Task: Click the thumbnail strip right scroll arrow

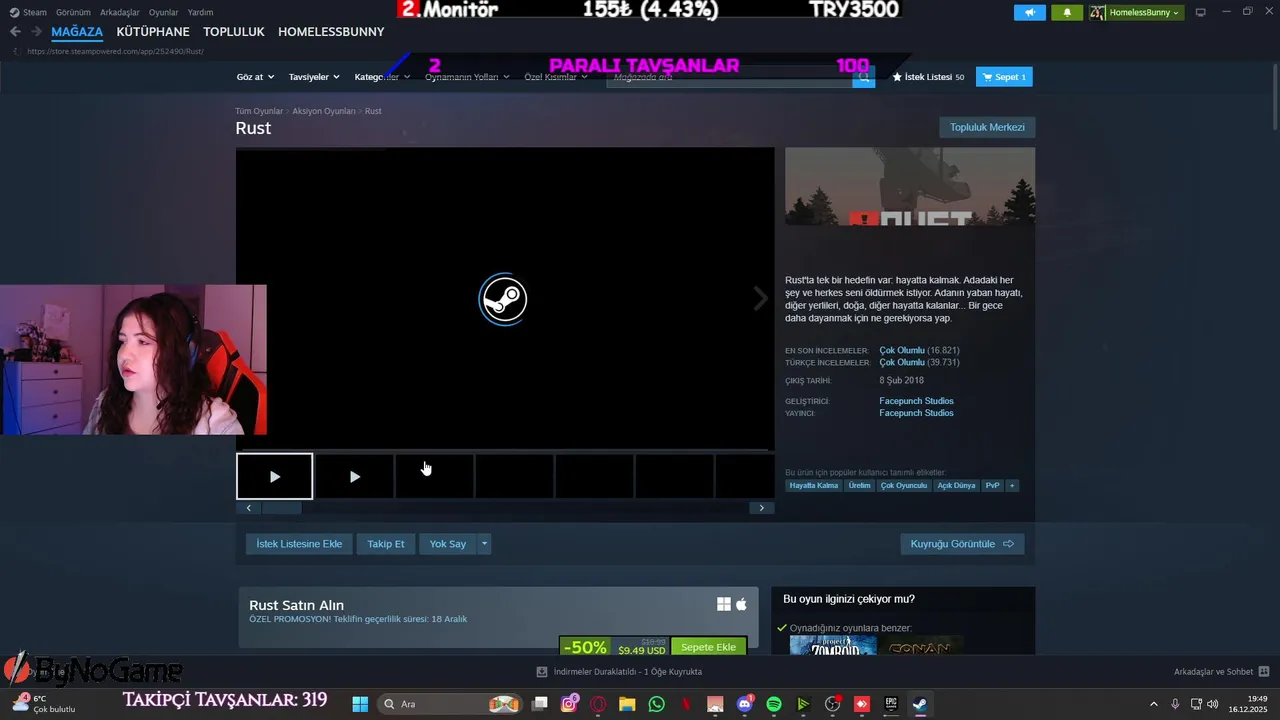Action: coord(761,508)
